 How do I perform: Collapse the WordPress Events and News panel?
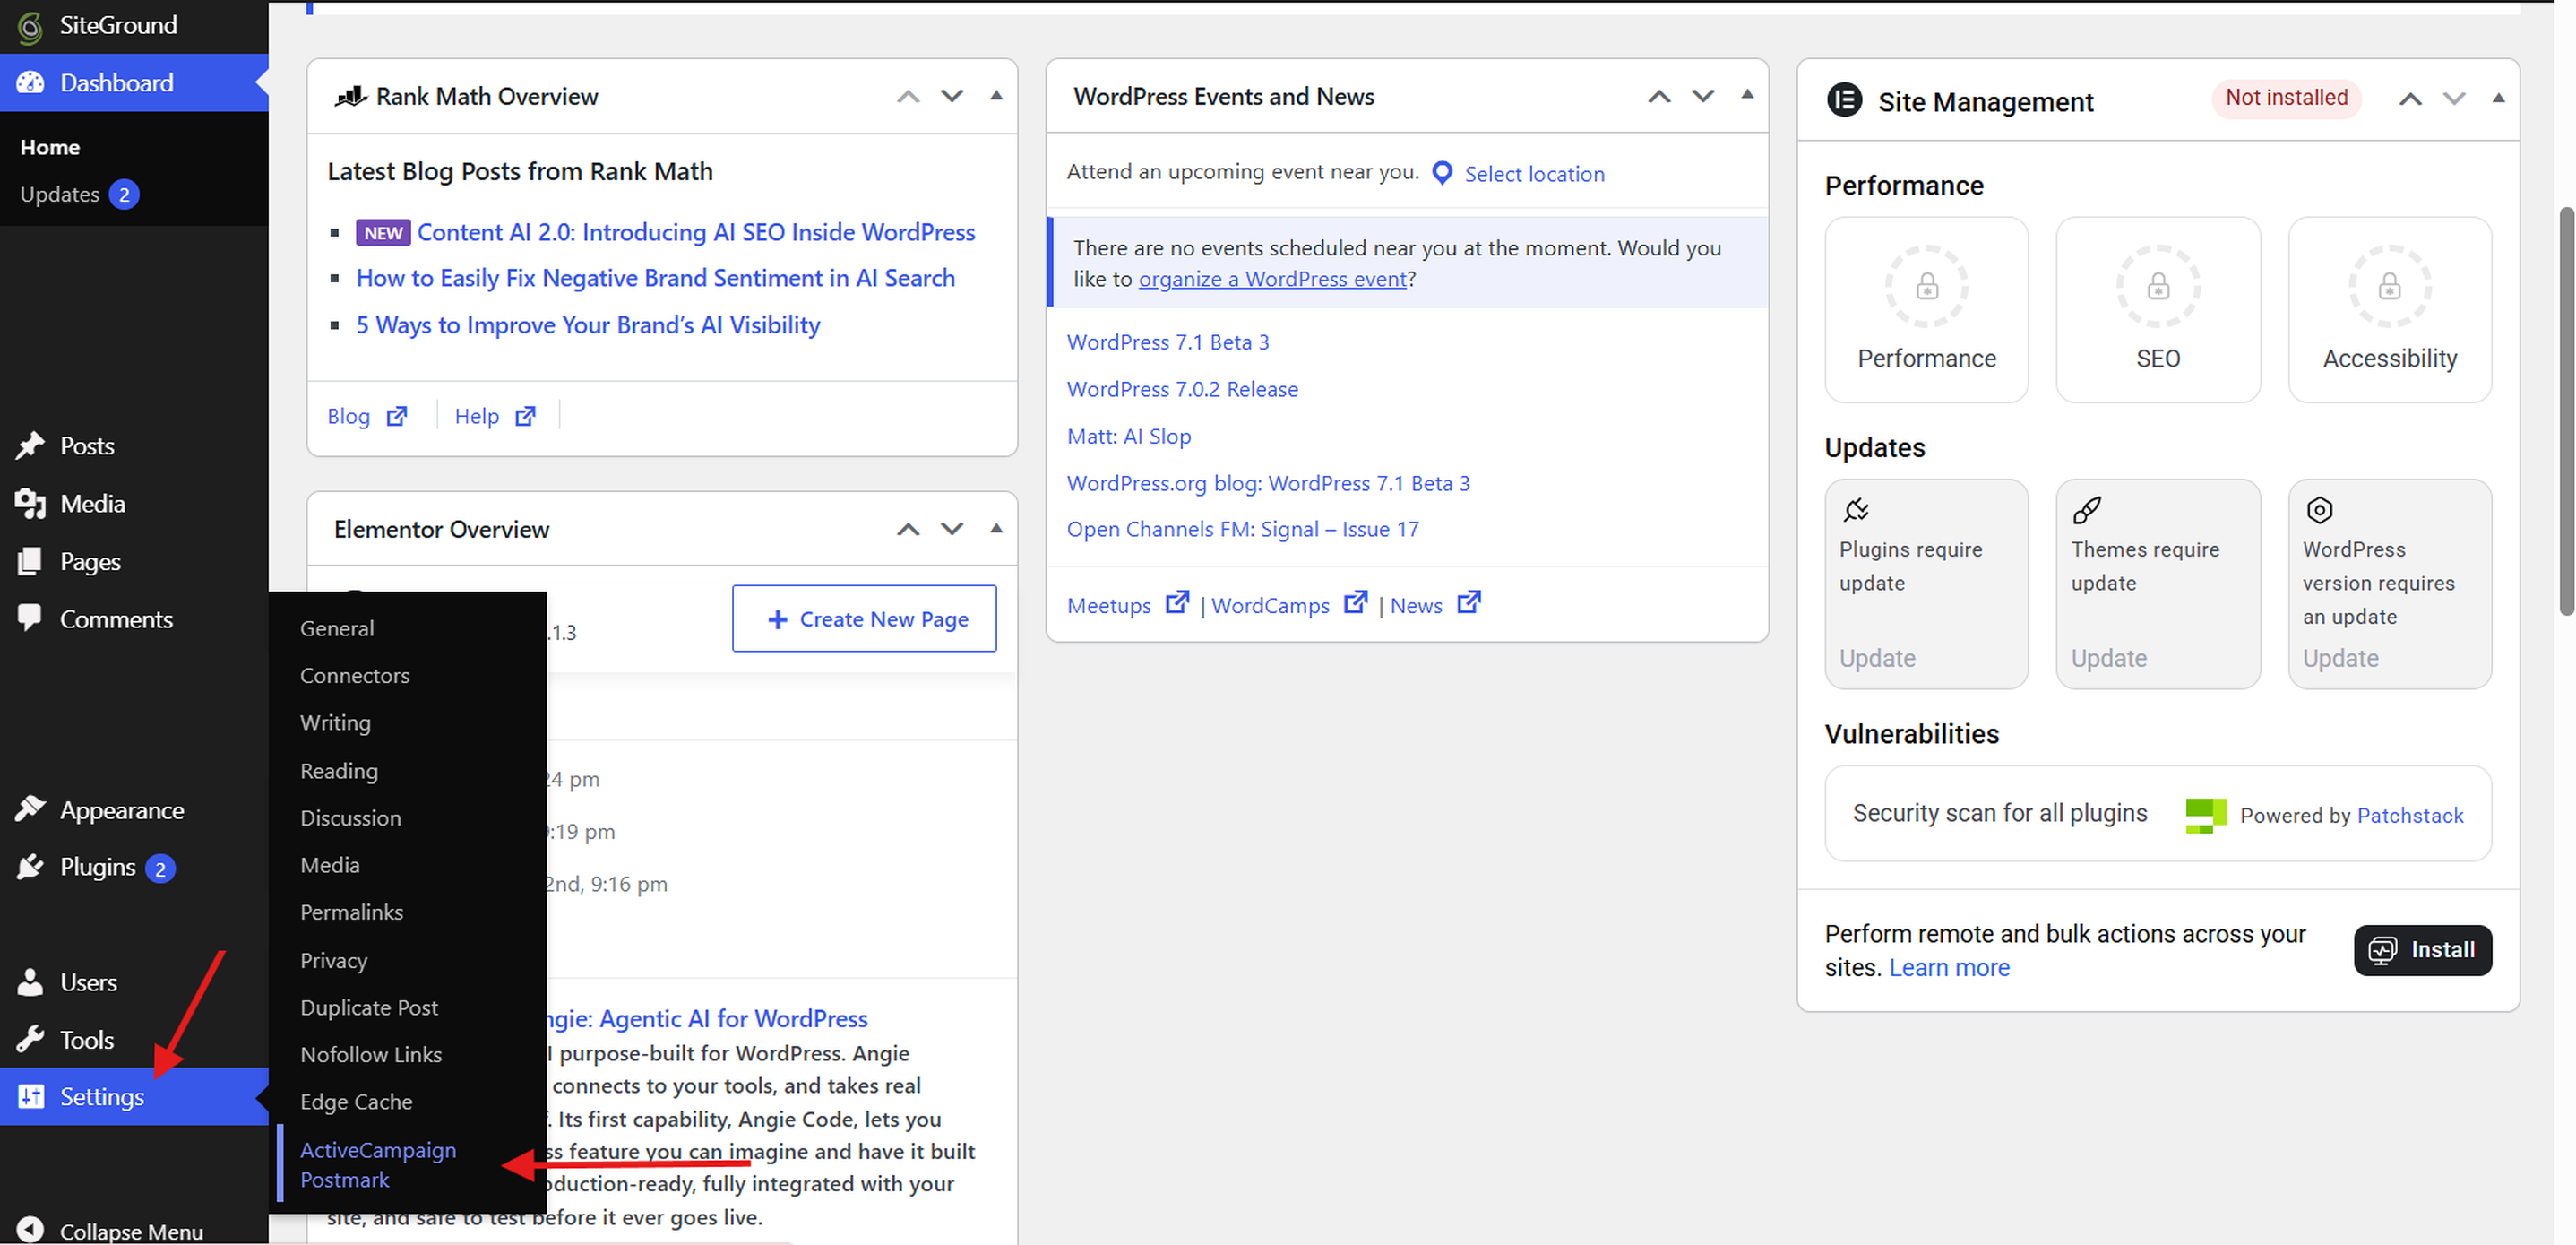pyautogui.click(x=1747, y=95)
